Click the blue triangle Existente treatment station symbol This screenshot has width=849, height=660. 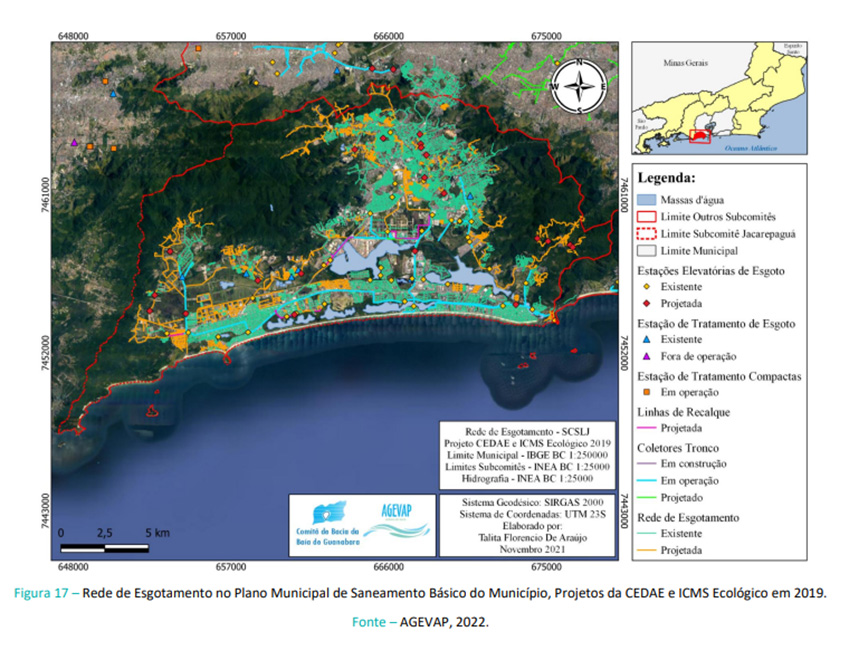[x=647, y=340]
